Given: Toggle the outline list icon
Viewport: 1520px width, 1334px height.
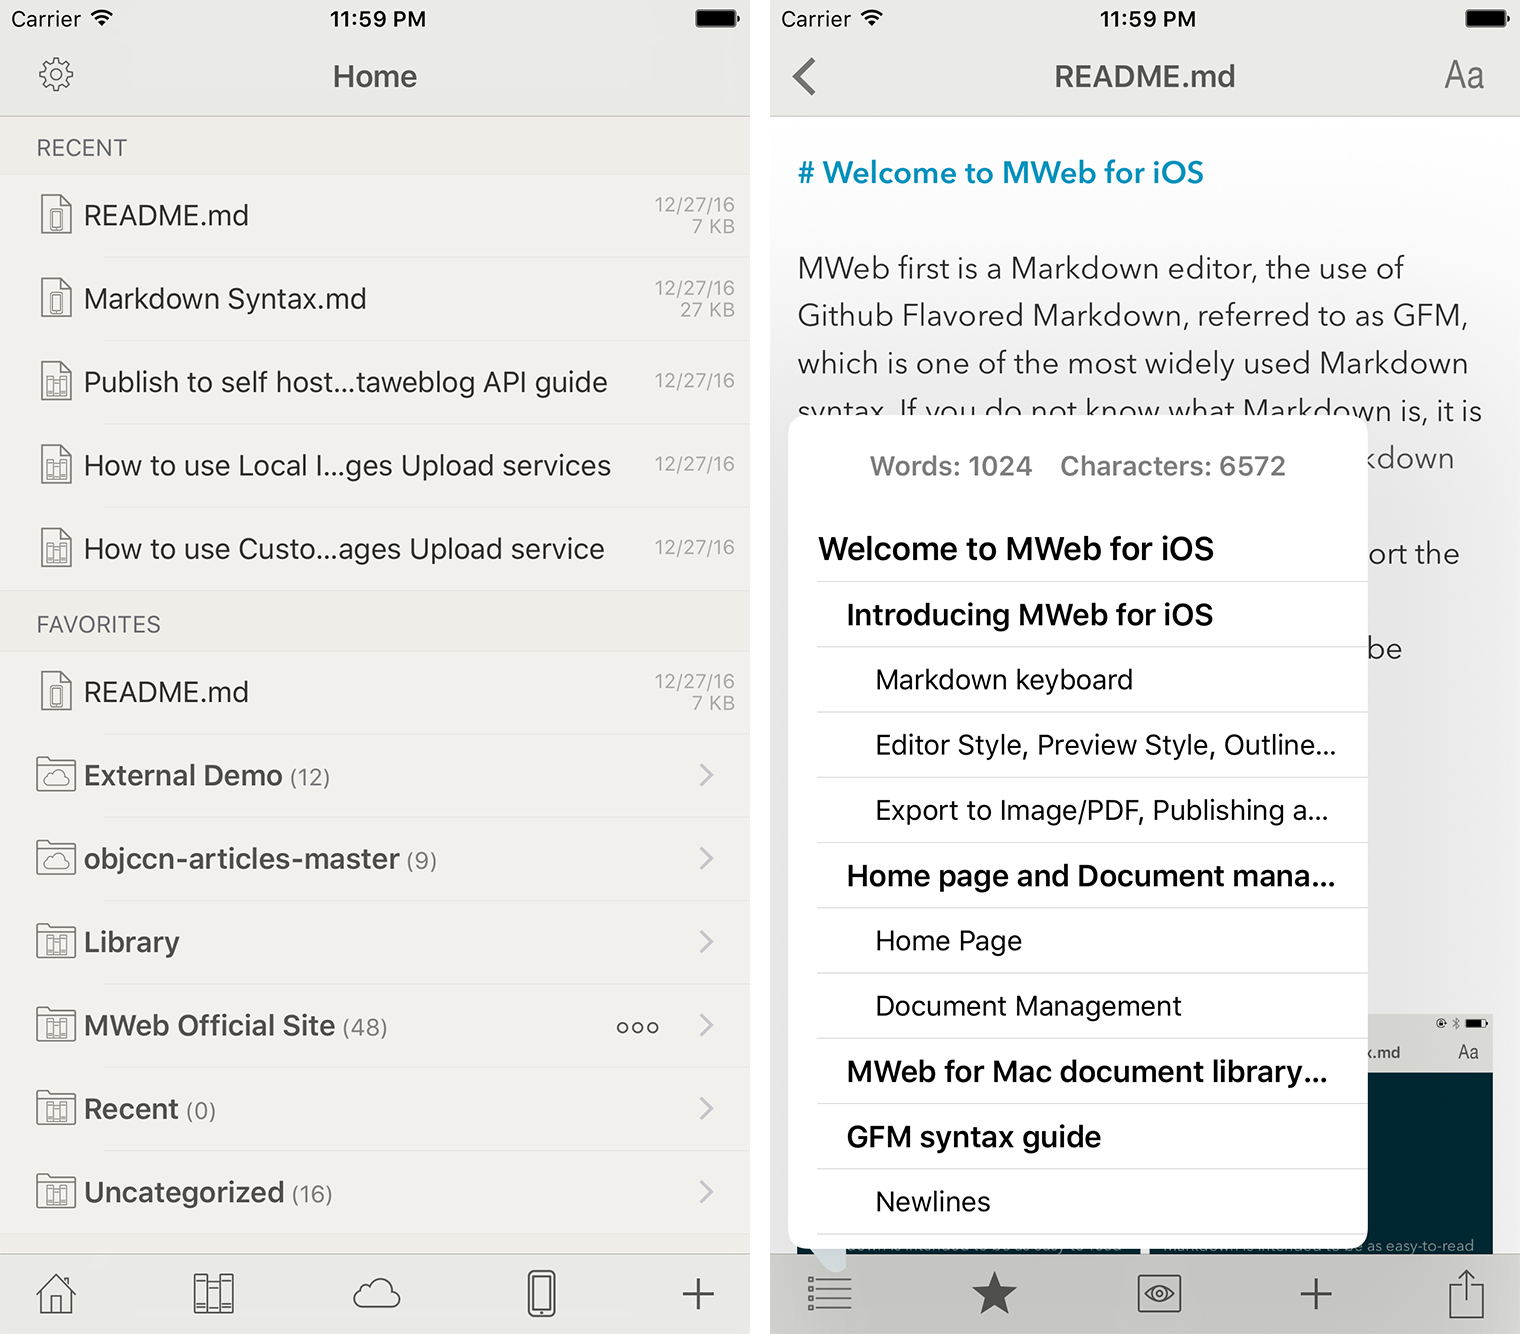Looking at the screenshot, I should point(829,1294).
